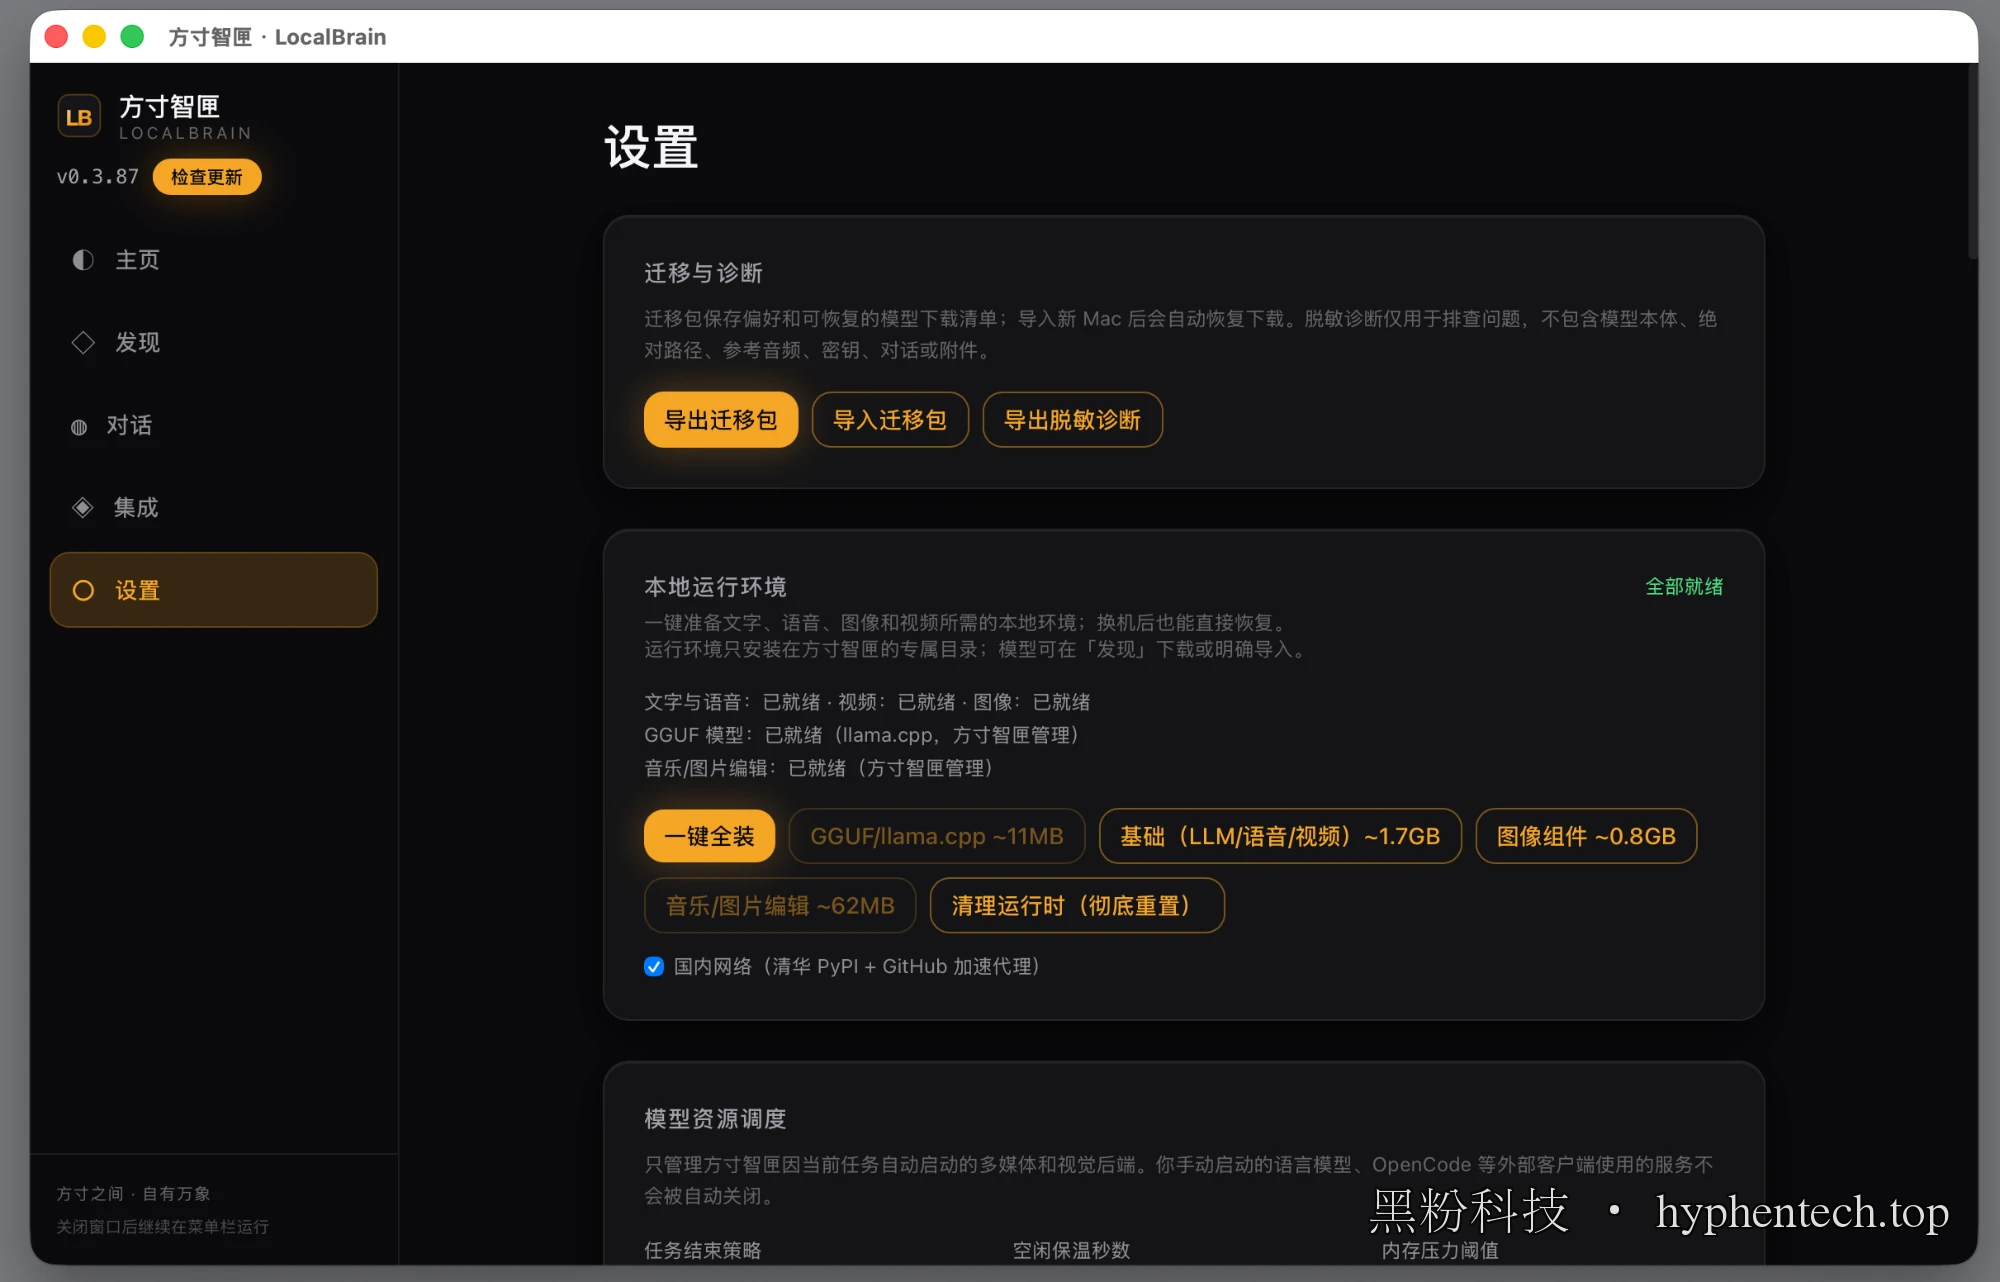This screenshot has height=1282, width=2000.
Task: Click the 导出迁移包 button
Action: [x=721, y=420]
